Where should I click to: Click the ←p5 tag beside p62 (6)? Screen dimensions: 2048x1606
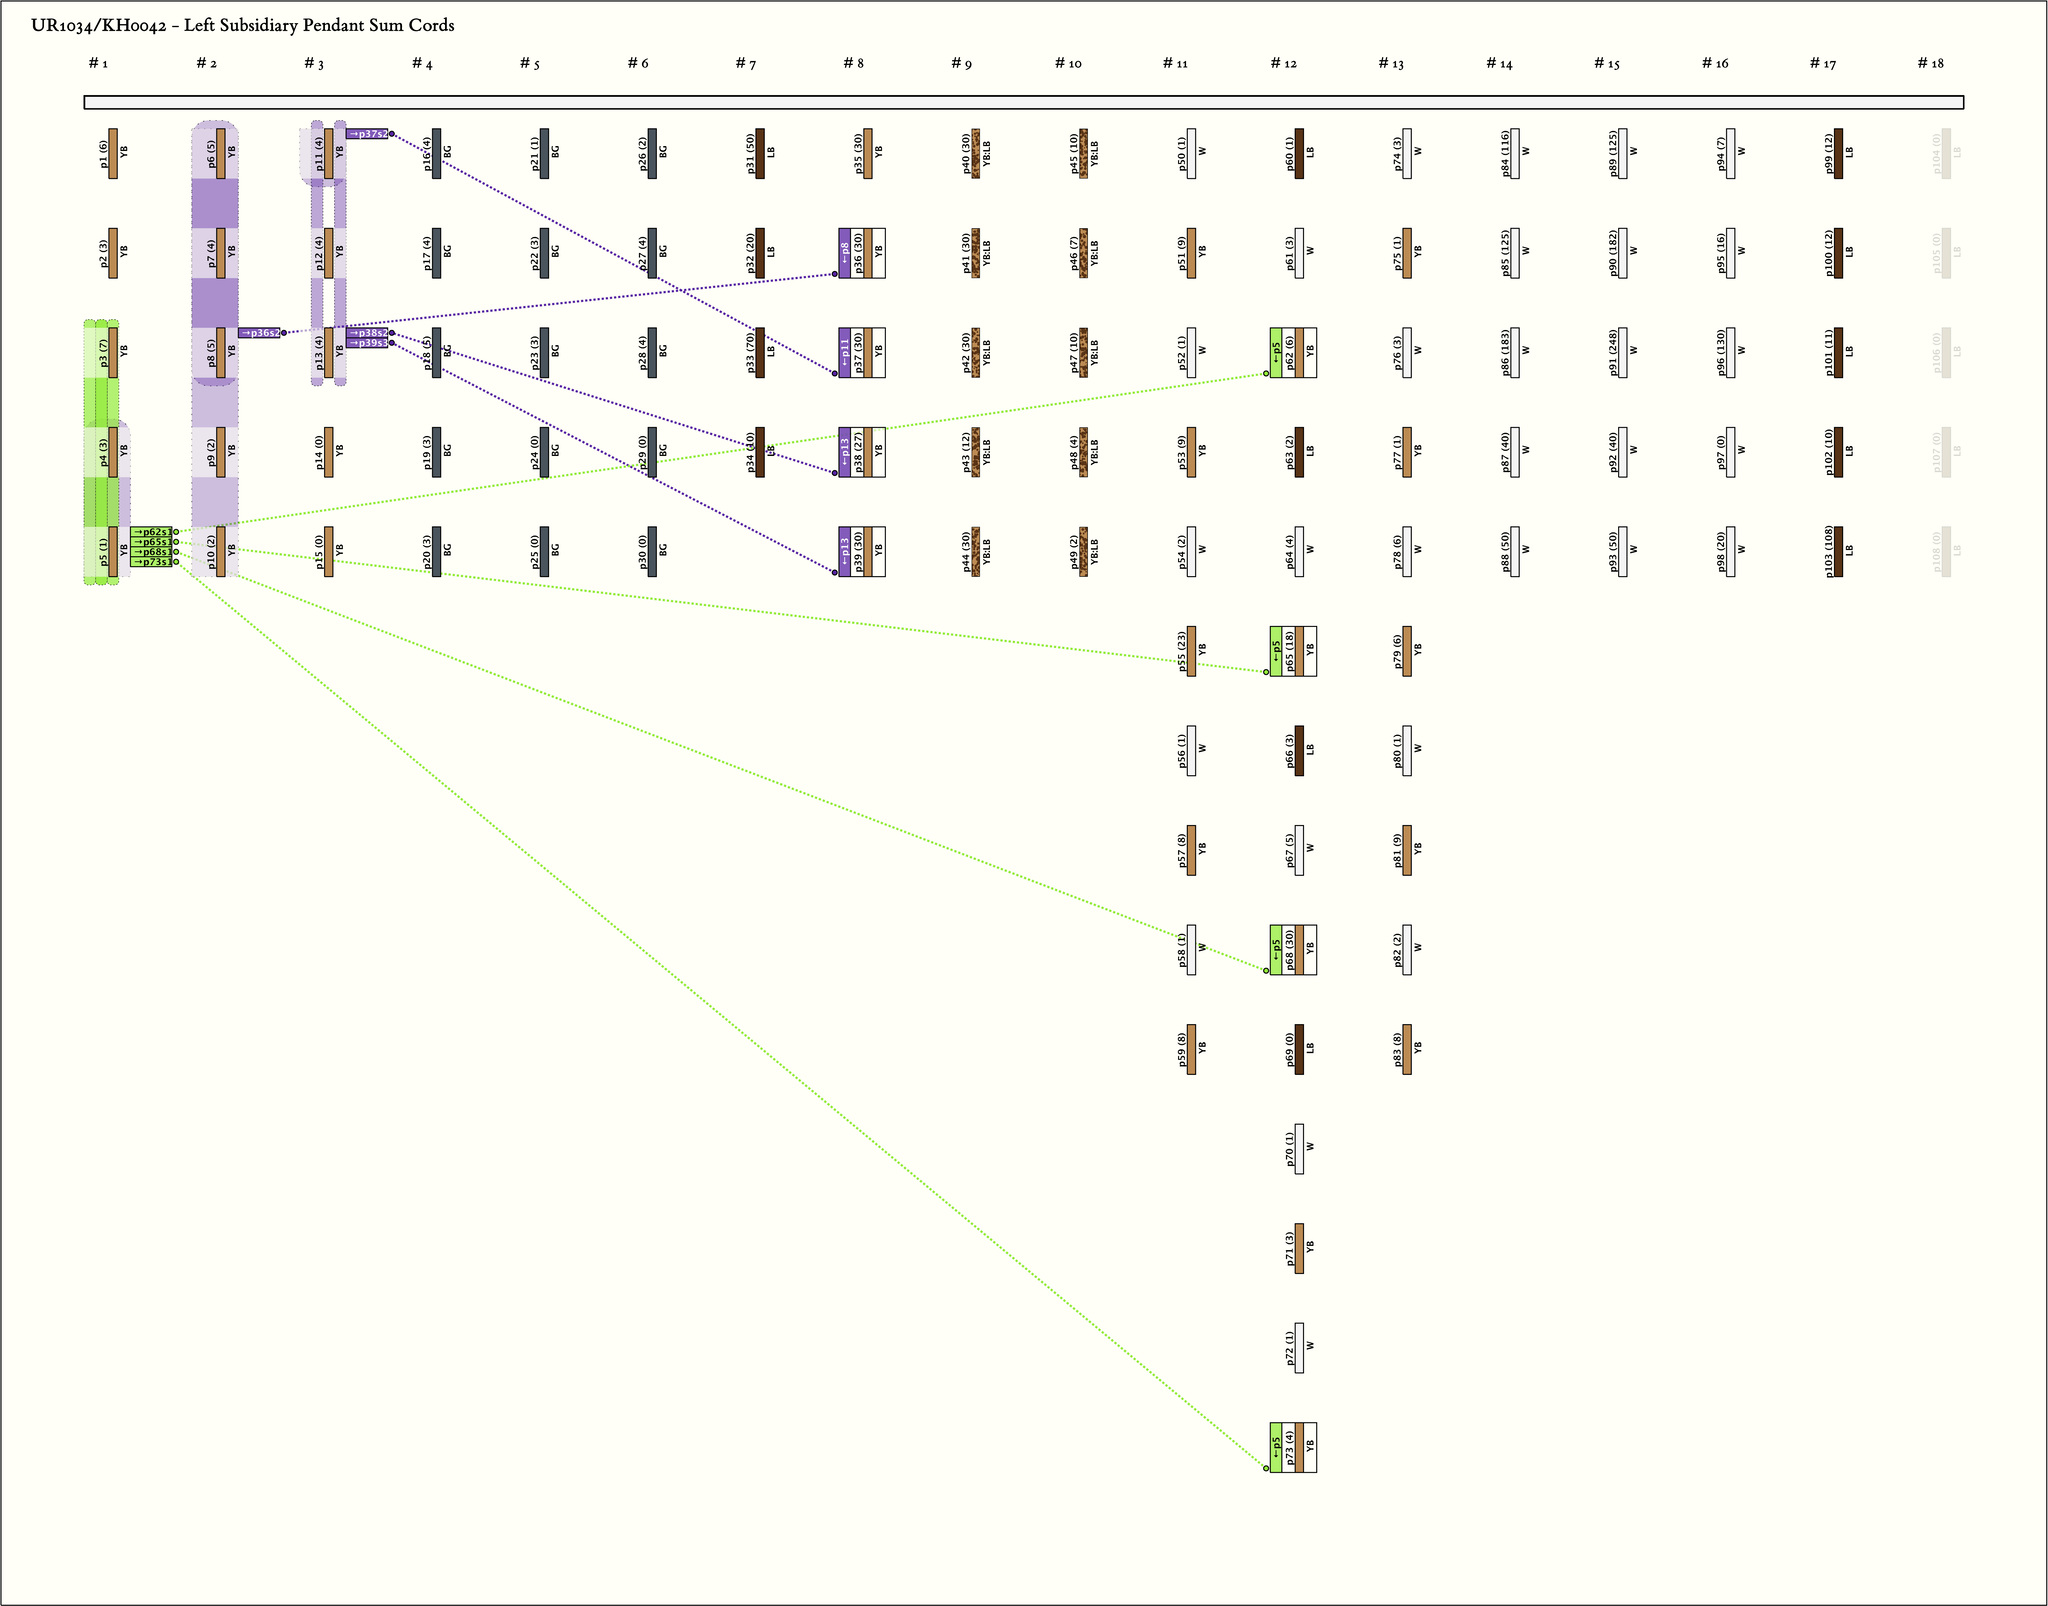pyautogui.click(x=1276, y=353)
